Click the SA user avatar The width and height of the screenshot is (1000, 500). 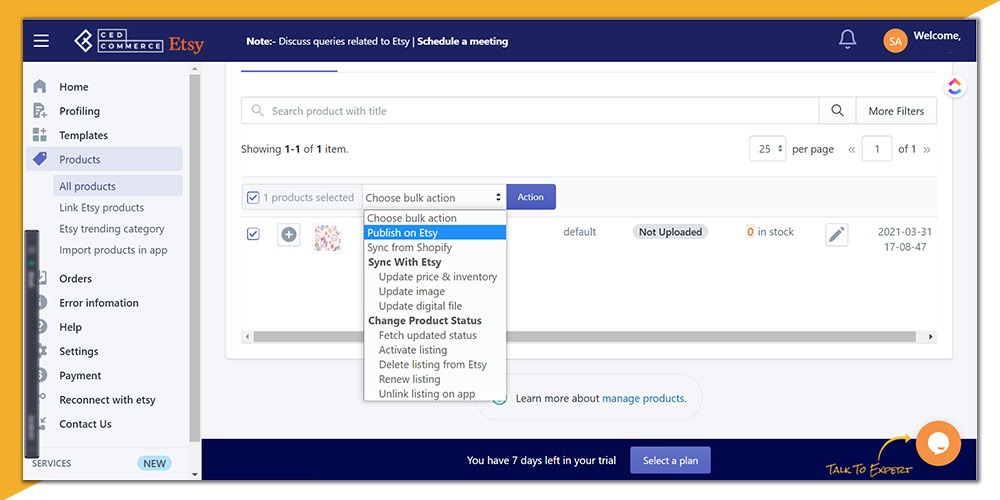(895, 41)
